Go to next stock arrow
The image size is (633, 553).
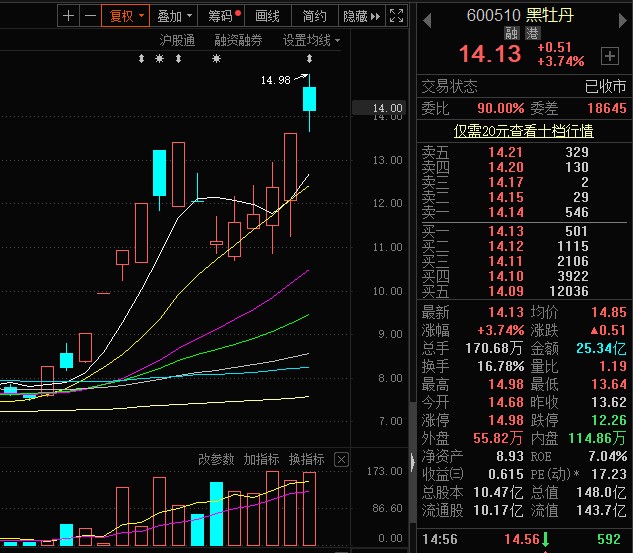(622, 20)
